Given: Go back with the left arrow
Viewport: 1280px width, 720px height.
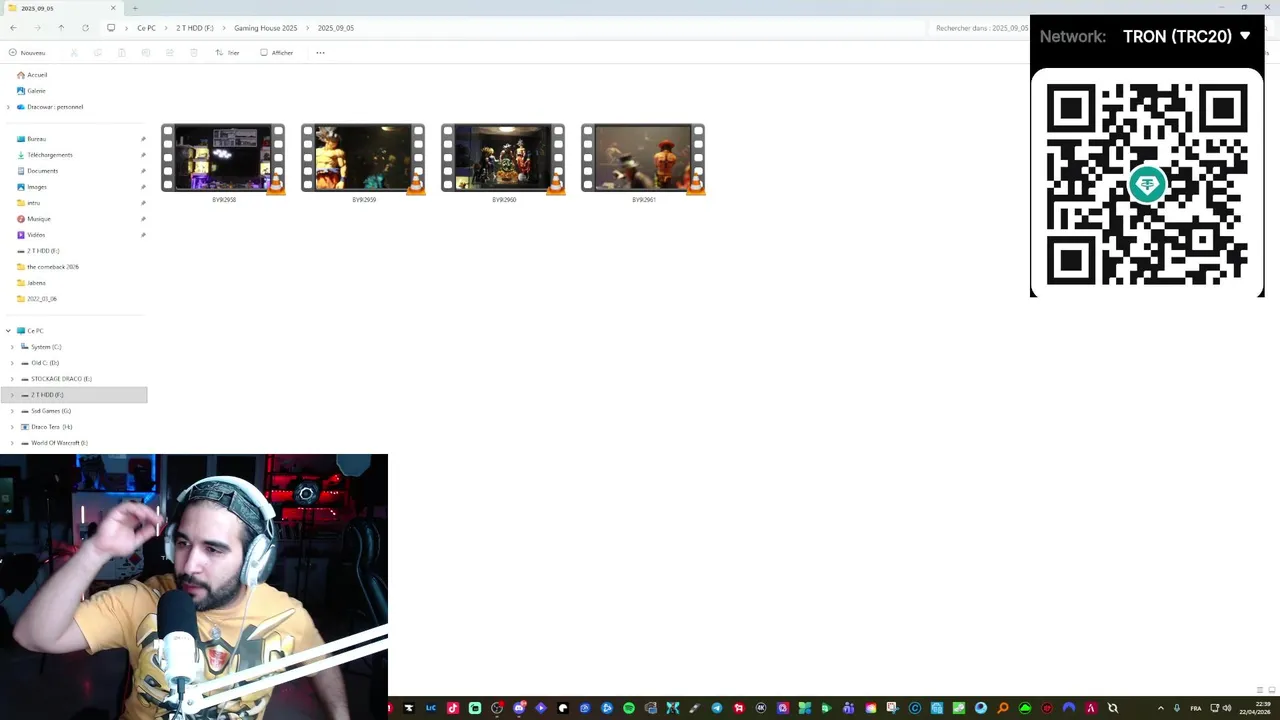Looking at the screenshot, I should click(13, 28).
